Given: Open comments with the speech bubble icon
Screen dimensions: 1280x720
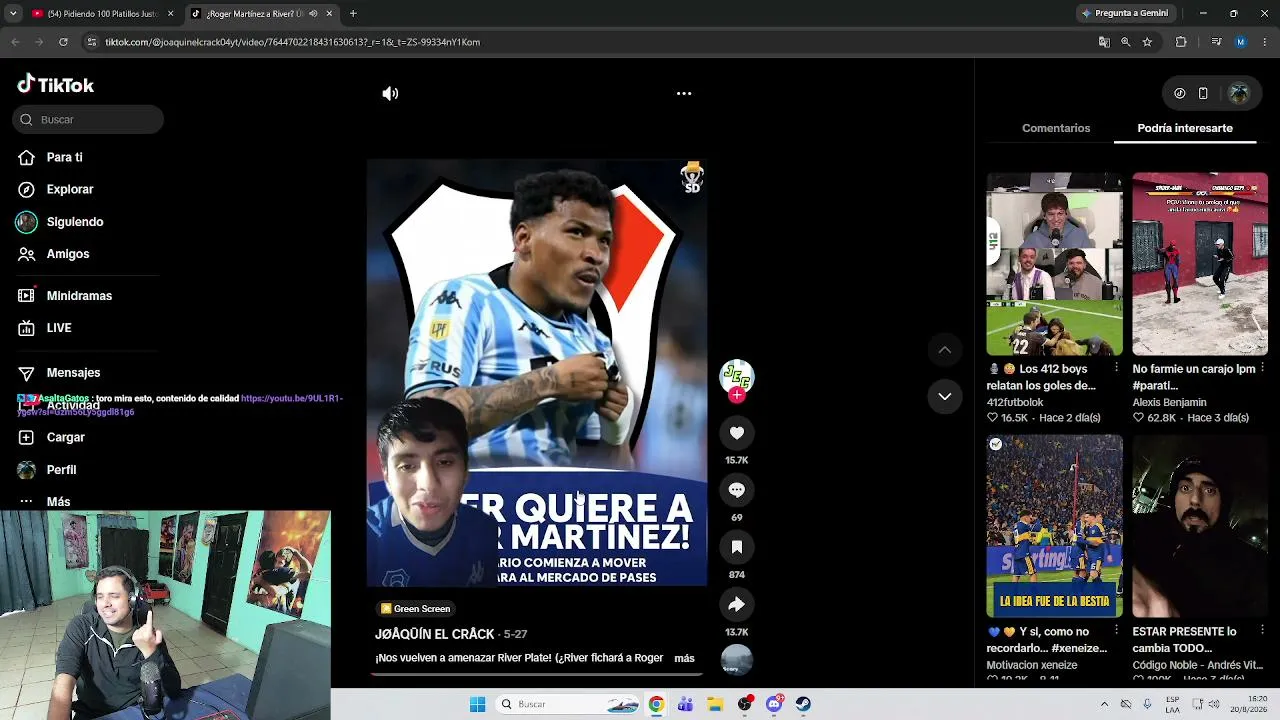Looking at the screenshot, I should click(737, 490).
